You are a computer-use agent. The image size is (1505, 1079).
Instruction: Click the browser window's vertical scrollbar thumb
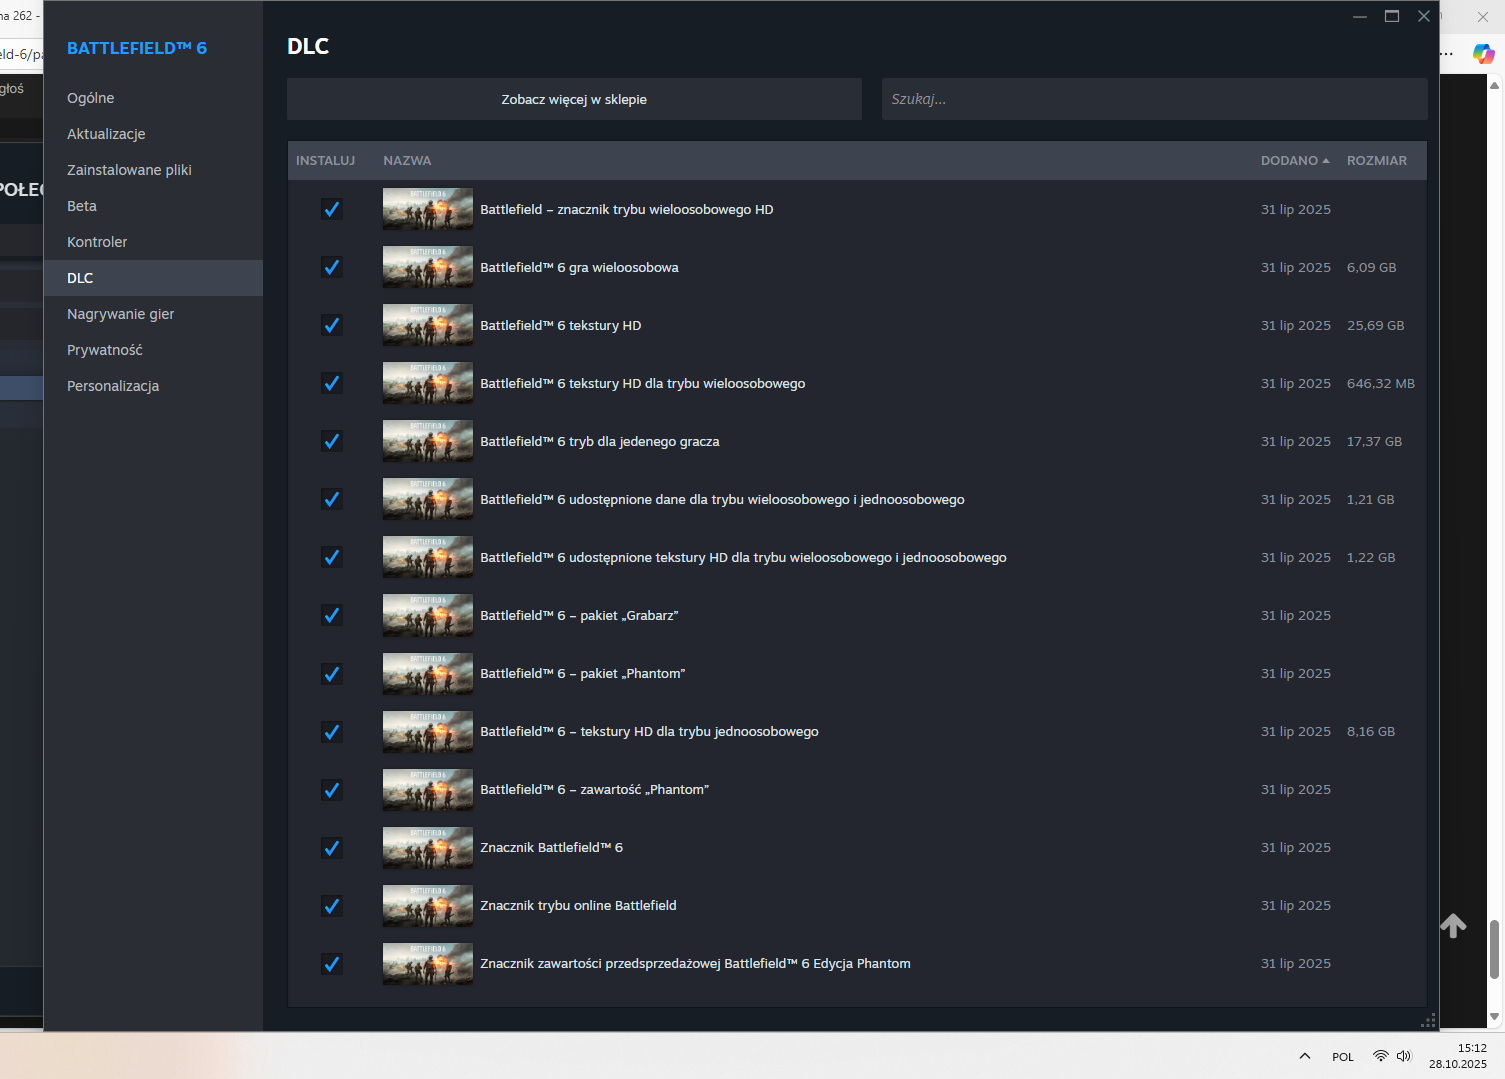[1494, 949]
